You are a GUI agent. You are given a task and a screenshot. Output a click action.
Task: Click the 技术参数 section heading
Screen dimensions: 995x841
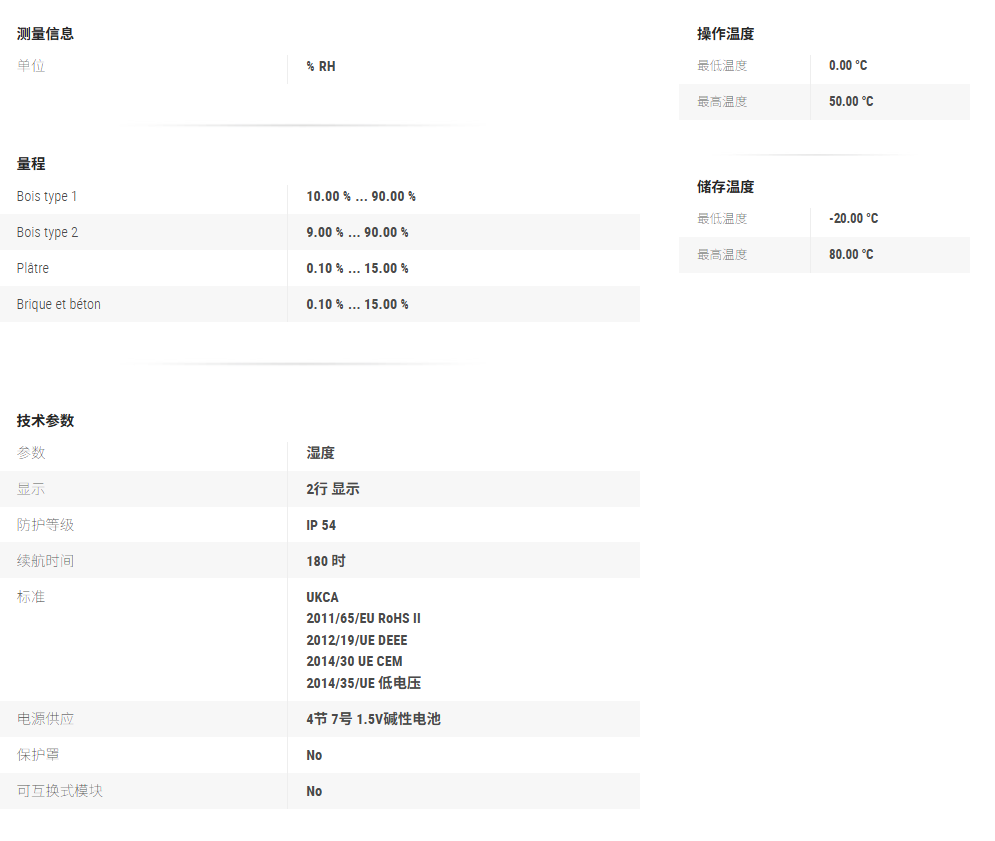tap(45, 421)
